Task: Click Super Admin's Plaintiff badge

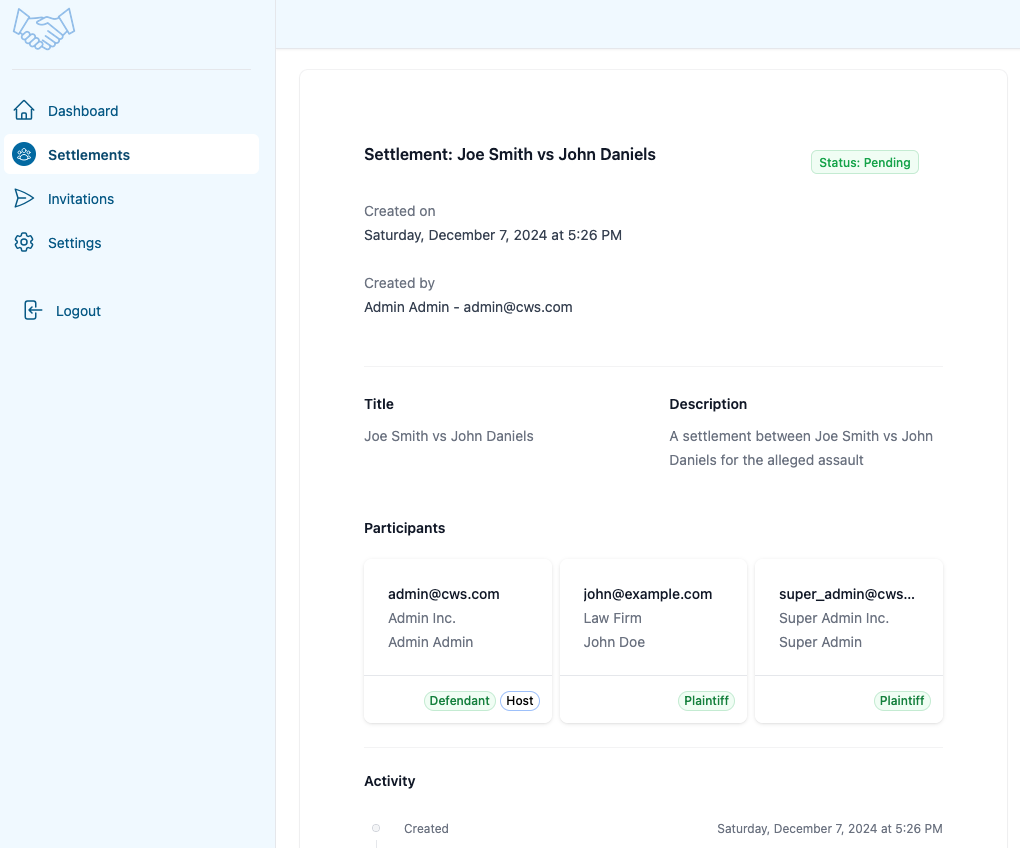Action: click(901, 701)
